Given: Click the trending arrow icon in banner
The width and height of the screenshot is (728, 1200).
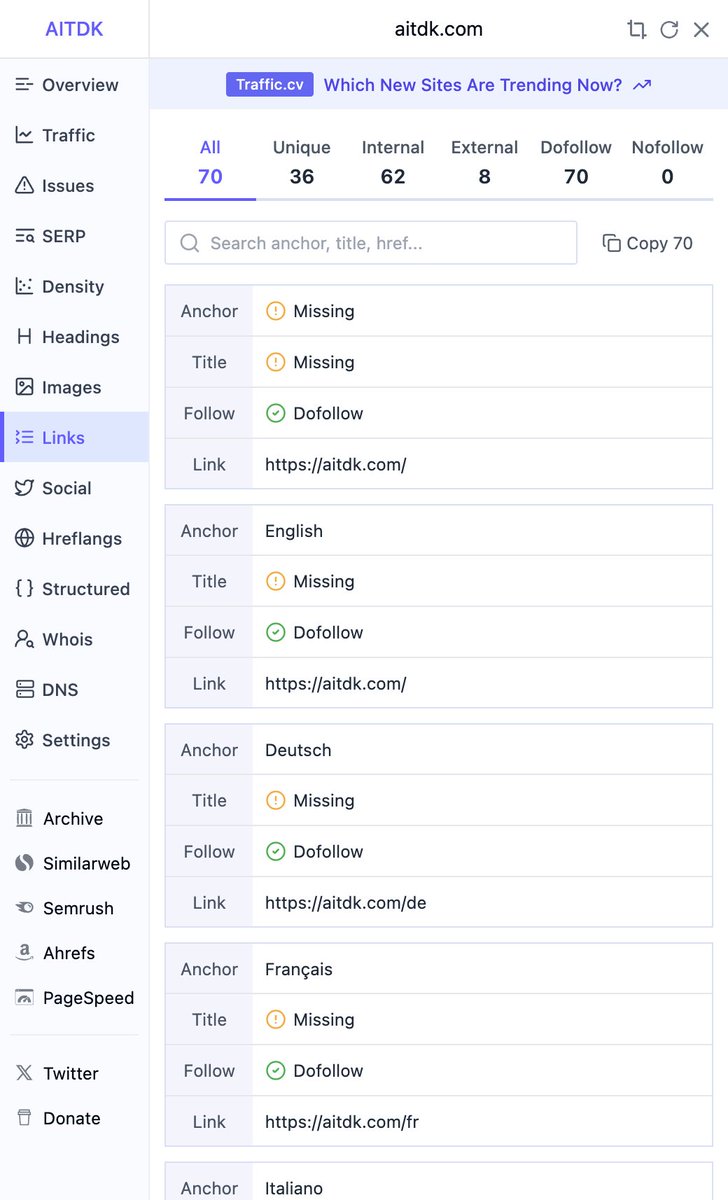Looking at the screenshot, I should coord(642,85).
